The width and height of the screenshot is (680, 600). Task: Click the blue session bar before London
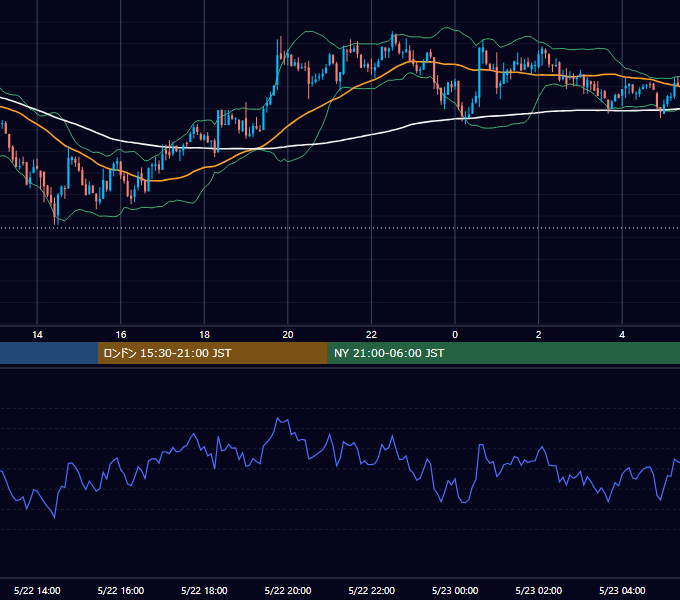pyautogui.click(x=49, y=353)
